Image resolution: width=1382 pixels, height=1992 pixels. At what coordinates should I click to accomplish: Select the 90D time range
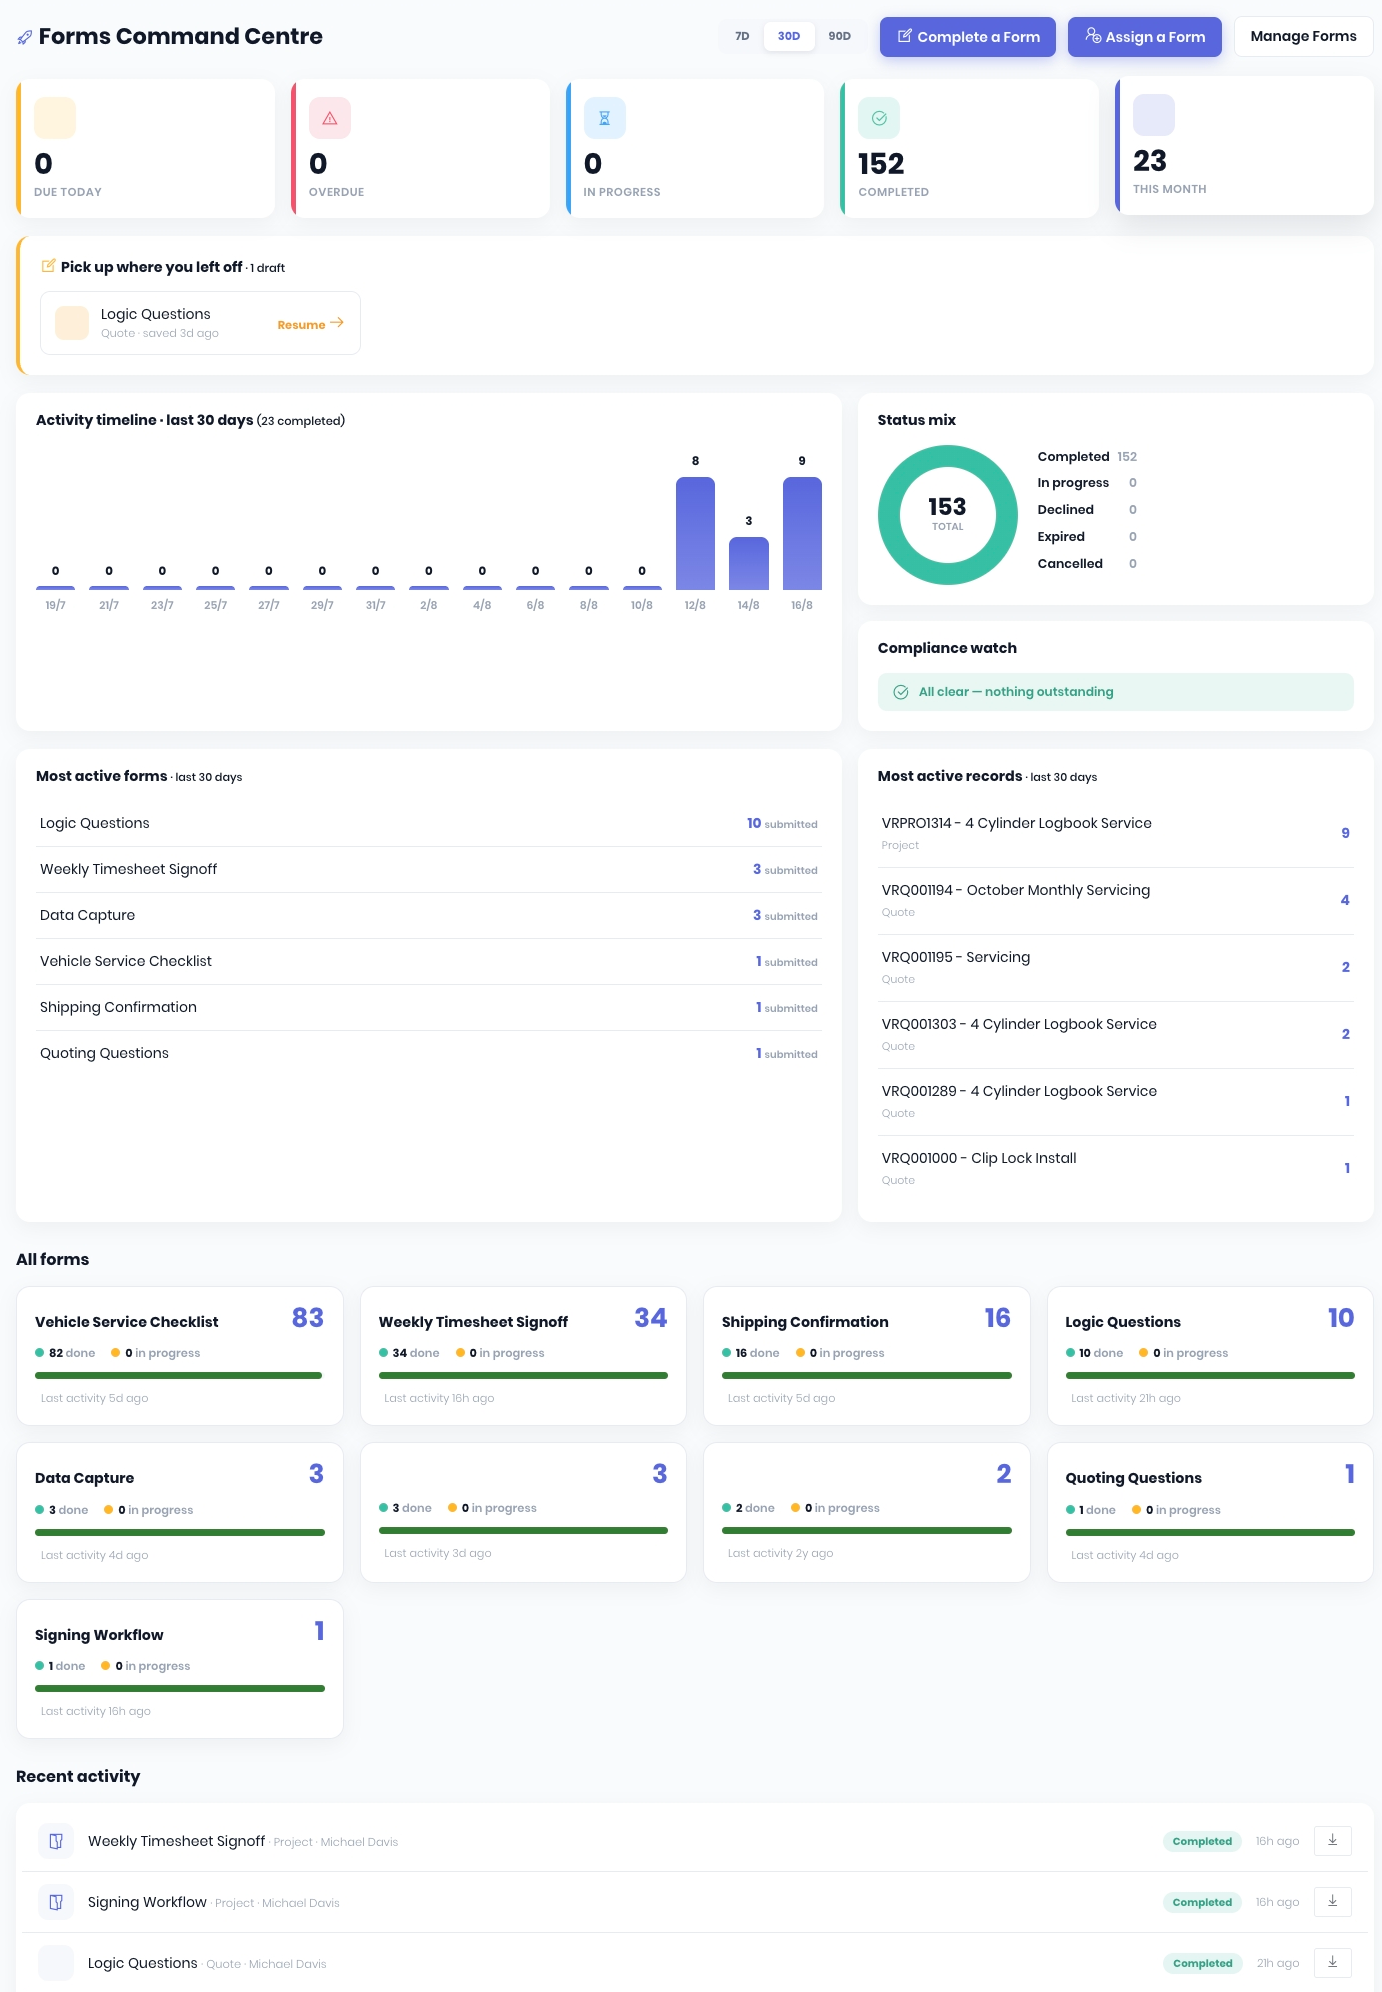(840, 36)
